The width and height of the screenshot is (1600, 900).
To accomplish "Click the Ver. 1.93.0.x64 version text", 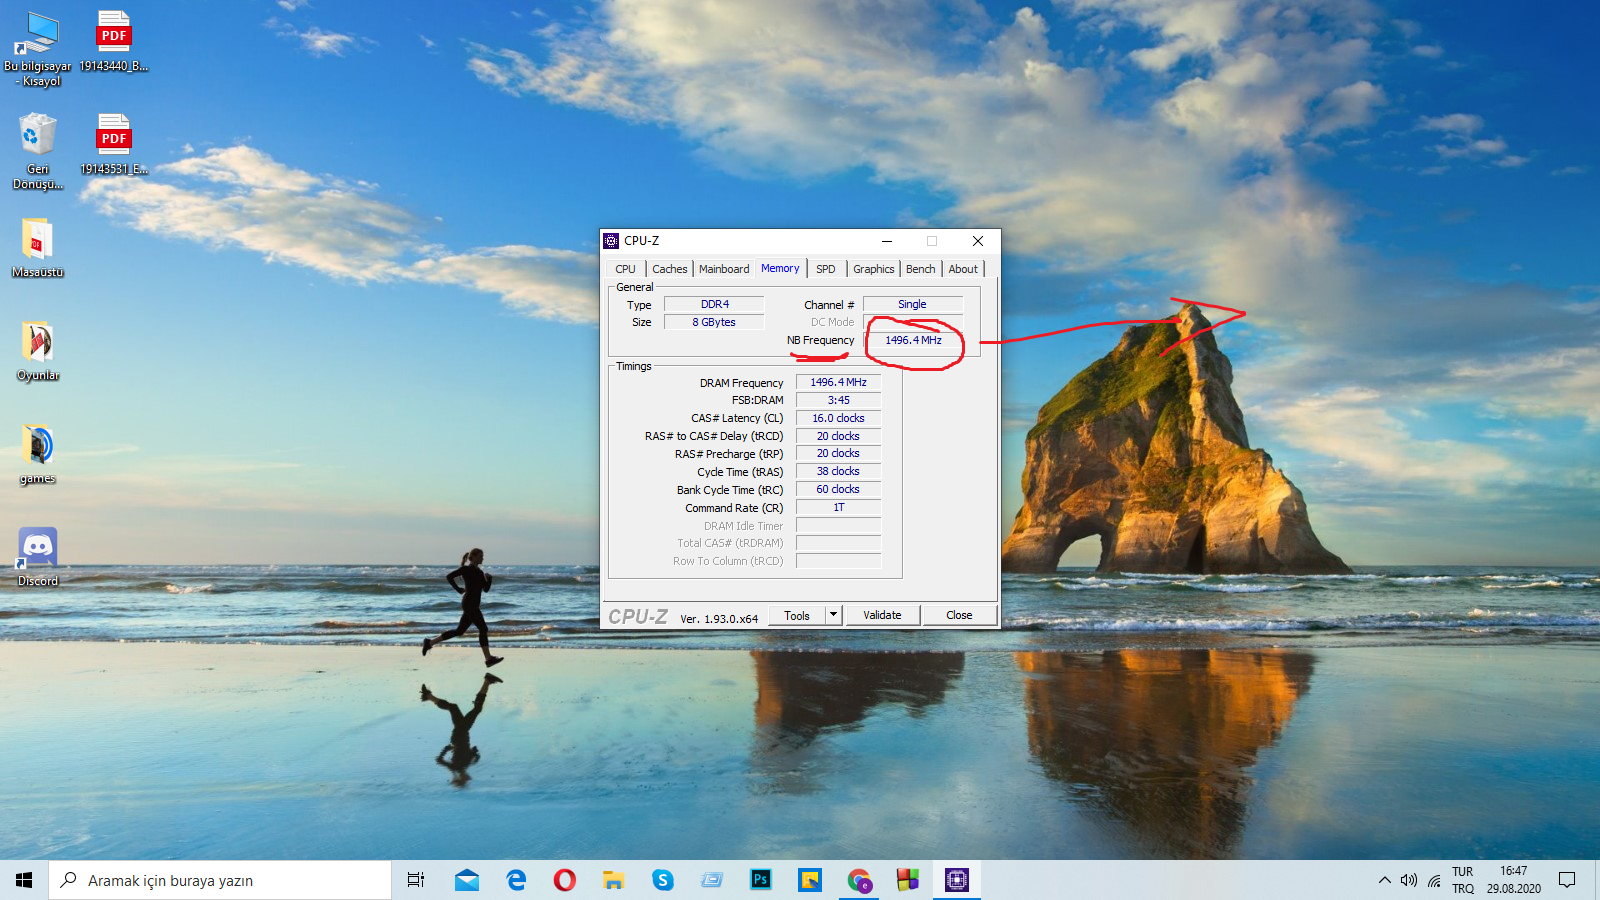I will click(719, 619).
